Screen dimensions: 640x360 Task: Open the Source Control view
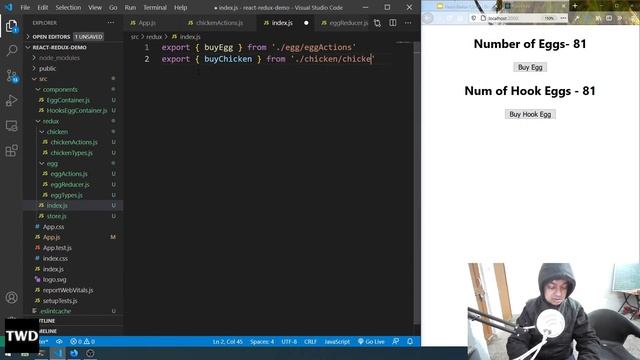[11, 76]
